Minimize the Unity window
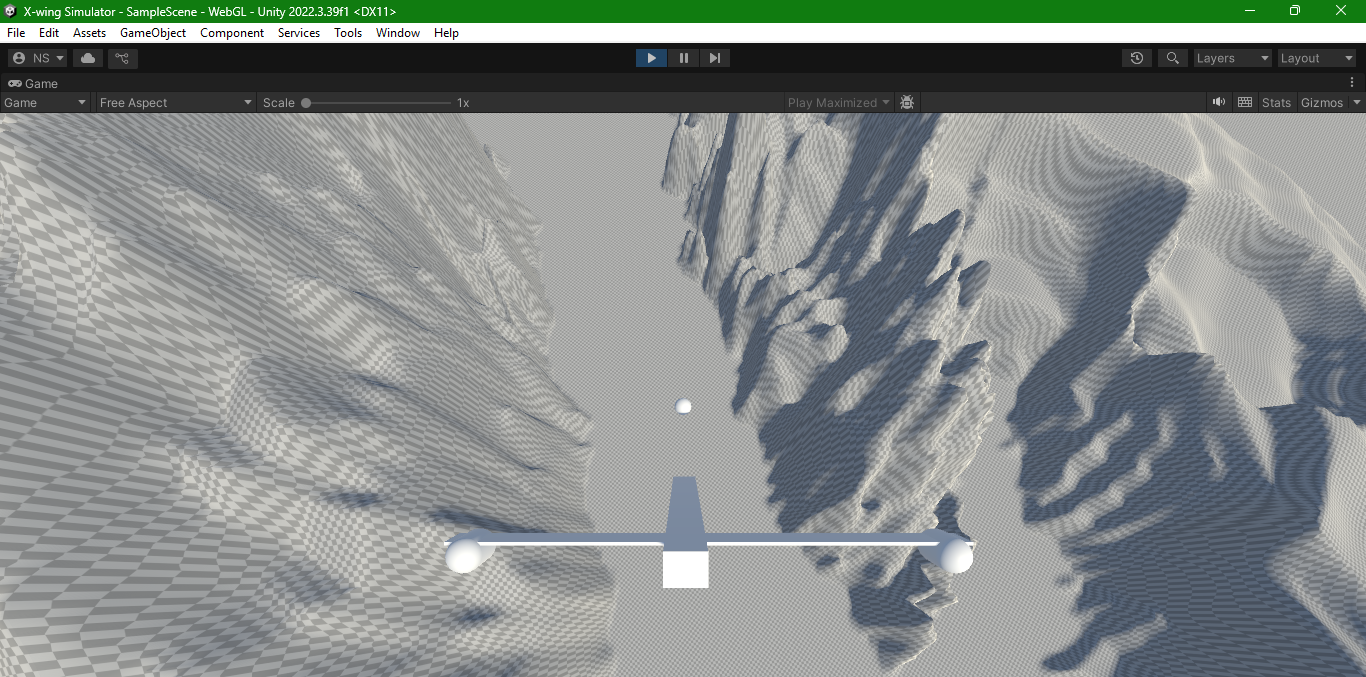 coord(1249,11)
